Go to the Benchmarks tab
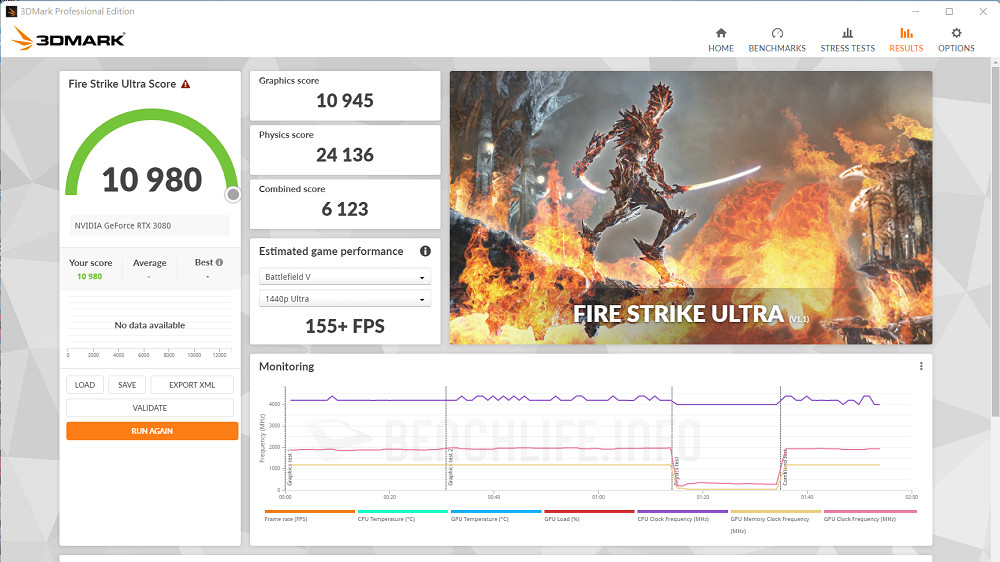This screenshot has height=562, width=1000. (777, 40)
